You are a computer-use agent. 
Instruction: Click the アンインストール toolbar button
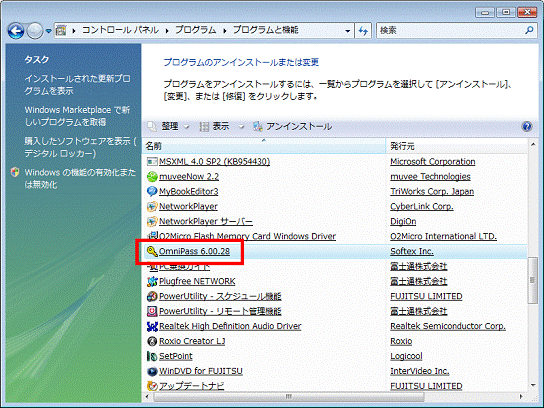292,127
